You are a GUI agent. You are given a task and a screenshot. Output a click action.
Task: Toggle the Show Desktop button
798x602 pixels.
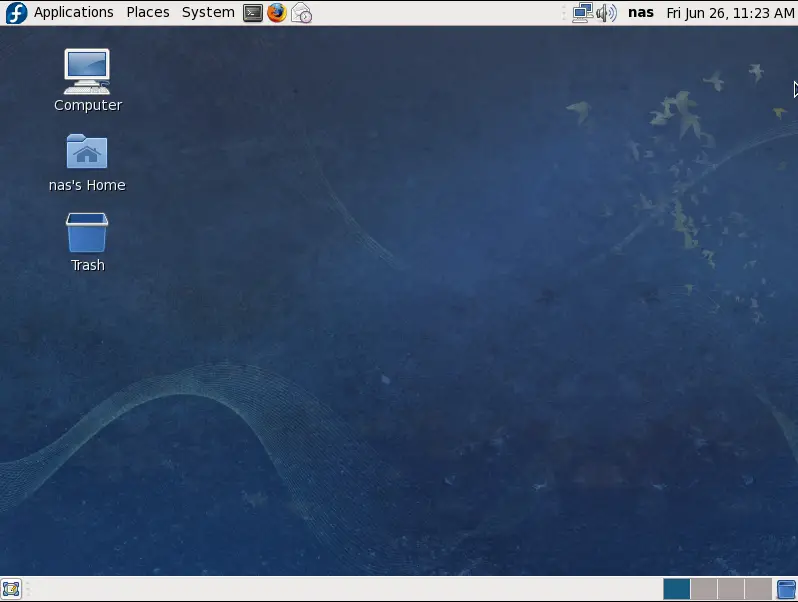11,589
